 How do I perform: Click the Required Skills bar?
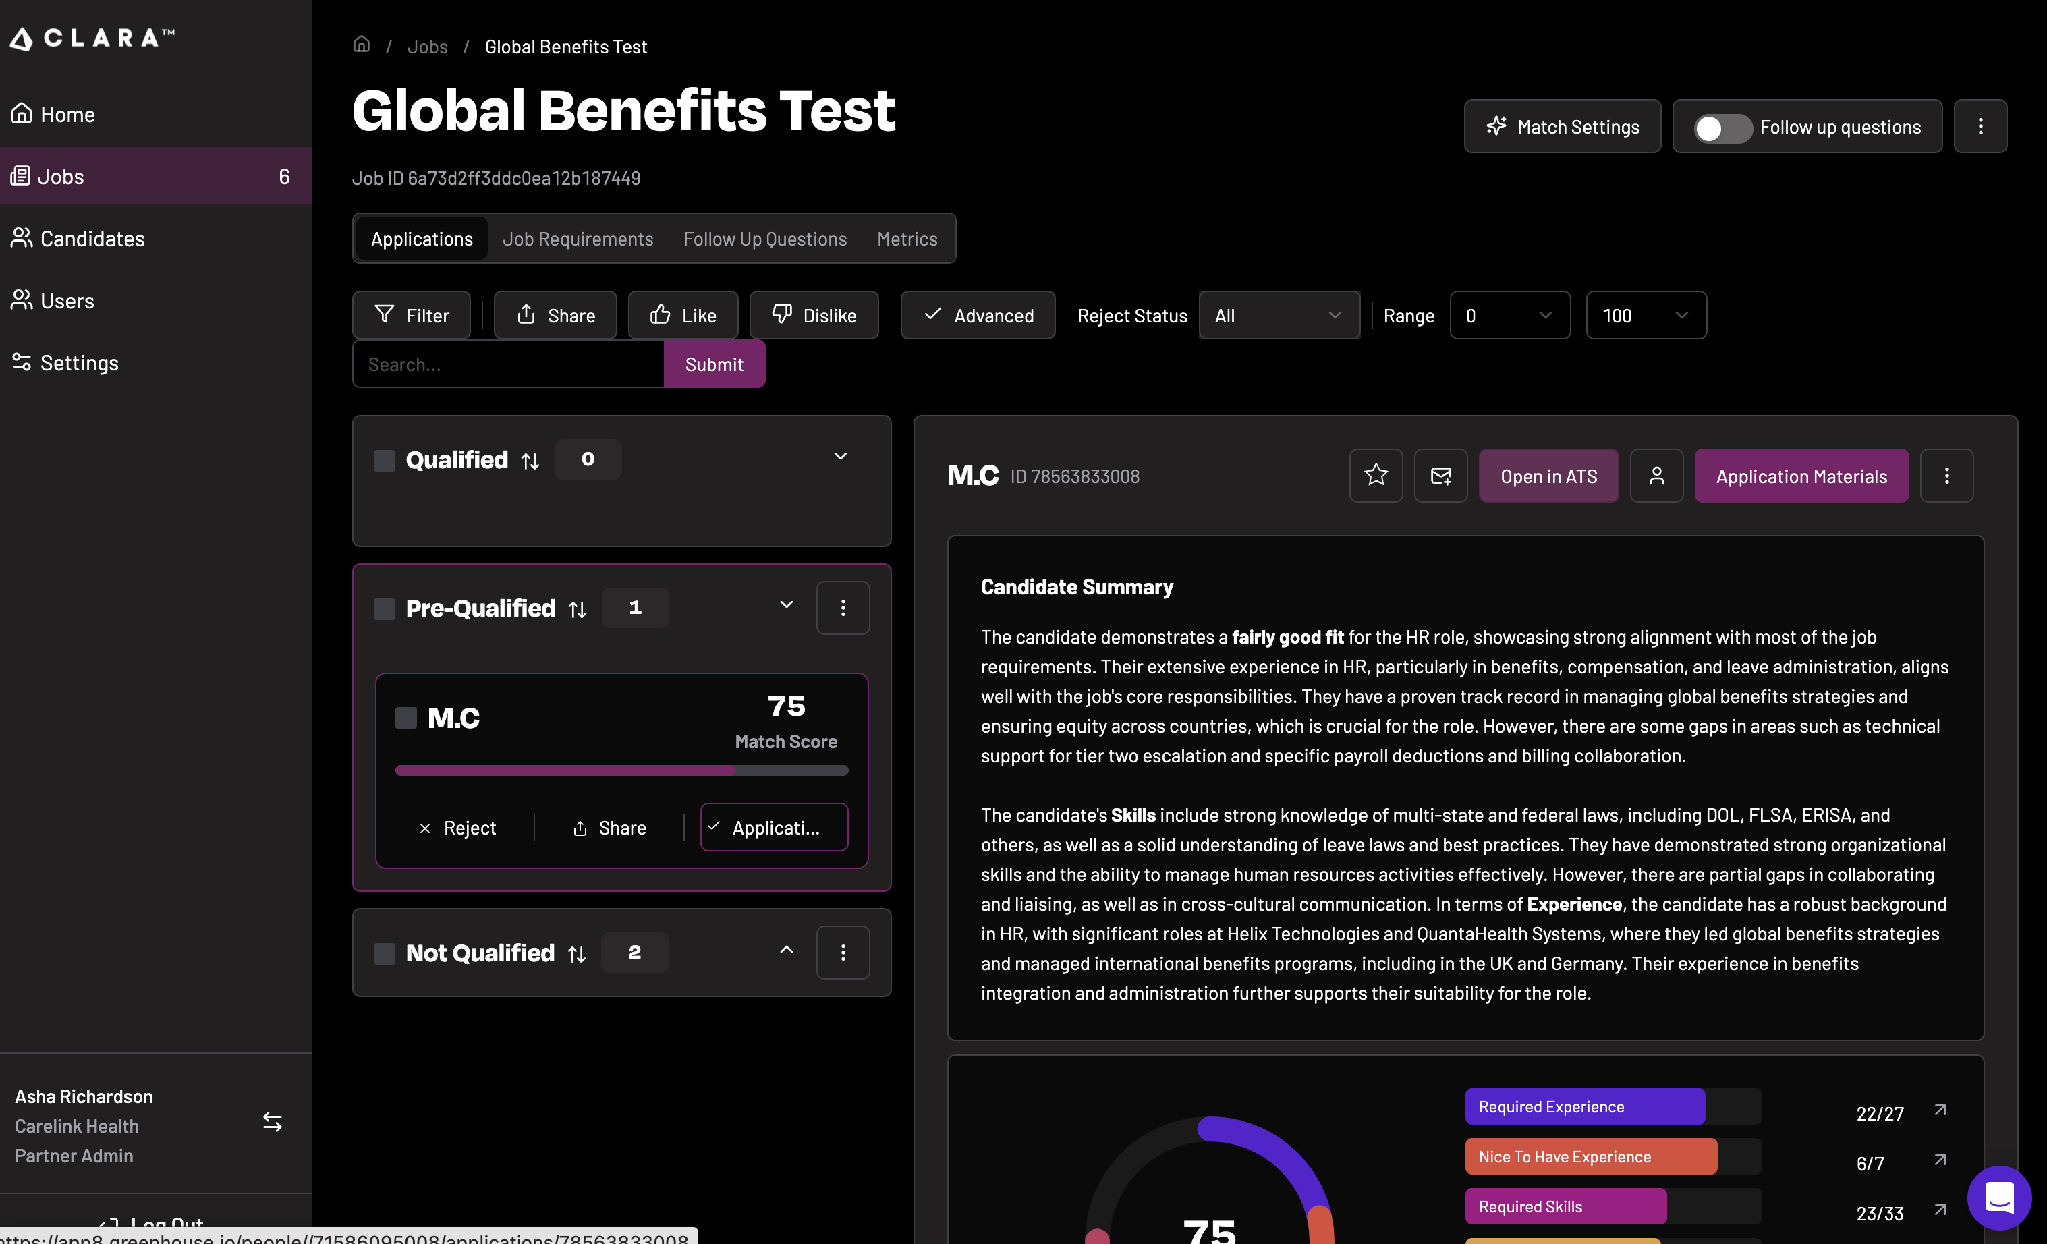click(1613, 1207)
